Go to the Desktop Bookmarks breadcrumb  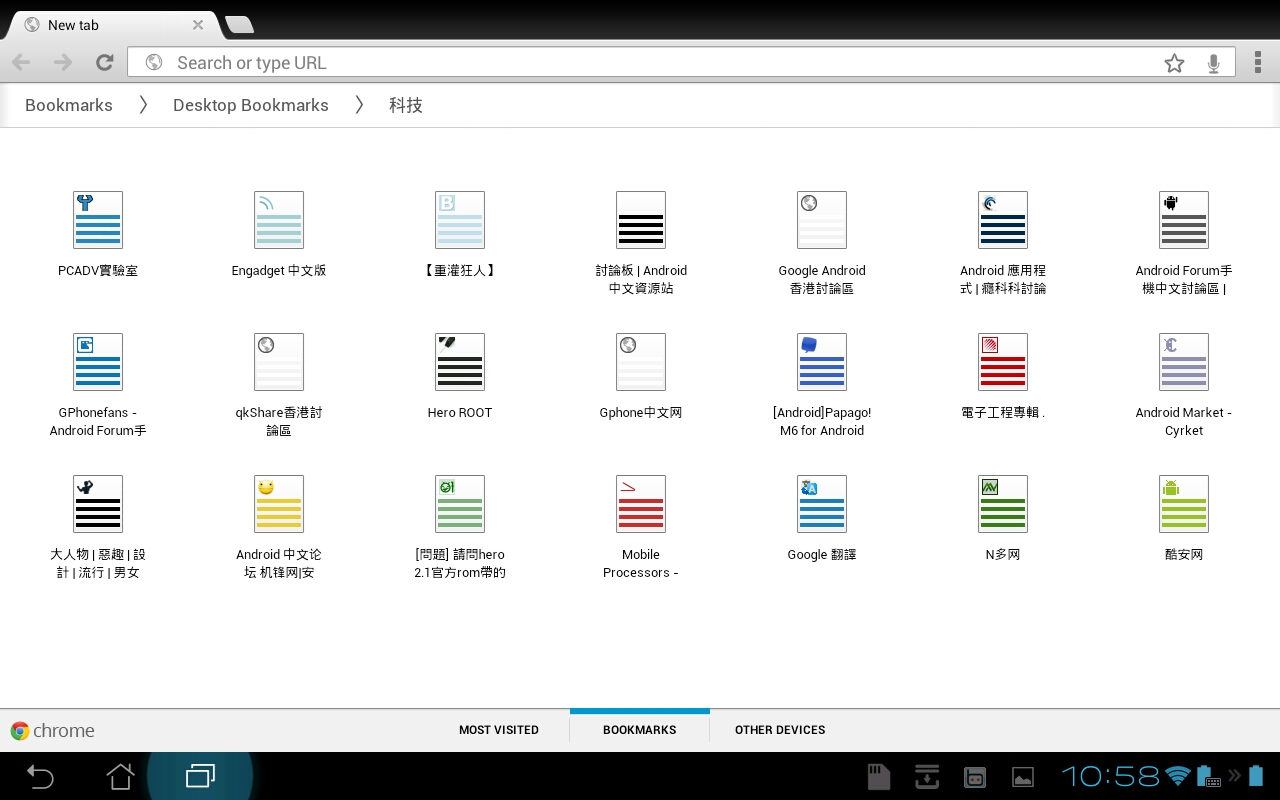(251, 105)
